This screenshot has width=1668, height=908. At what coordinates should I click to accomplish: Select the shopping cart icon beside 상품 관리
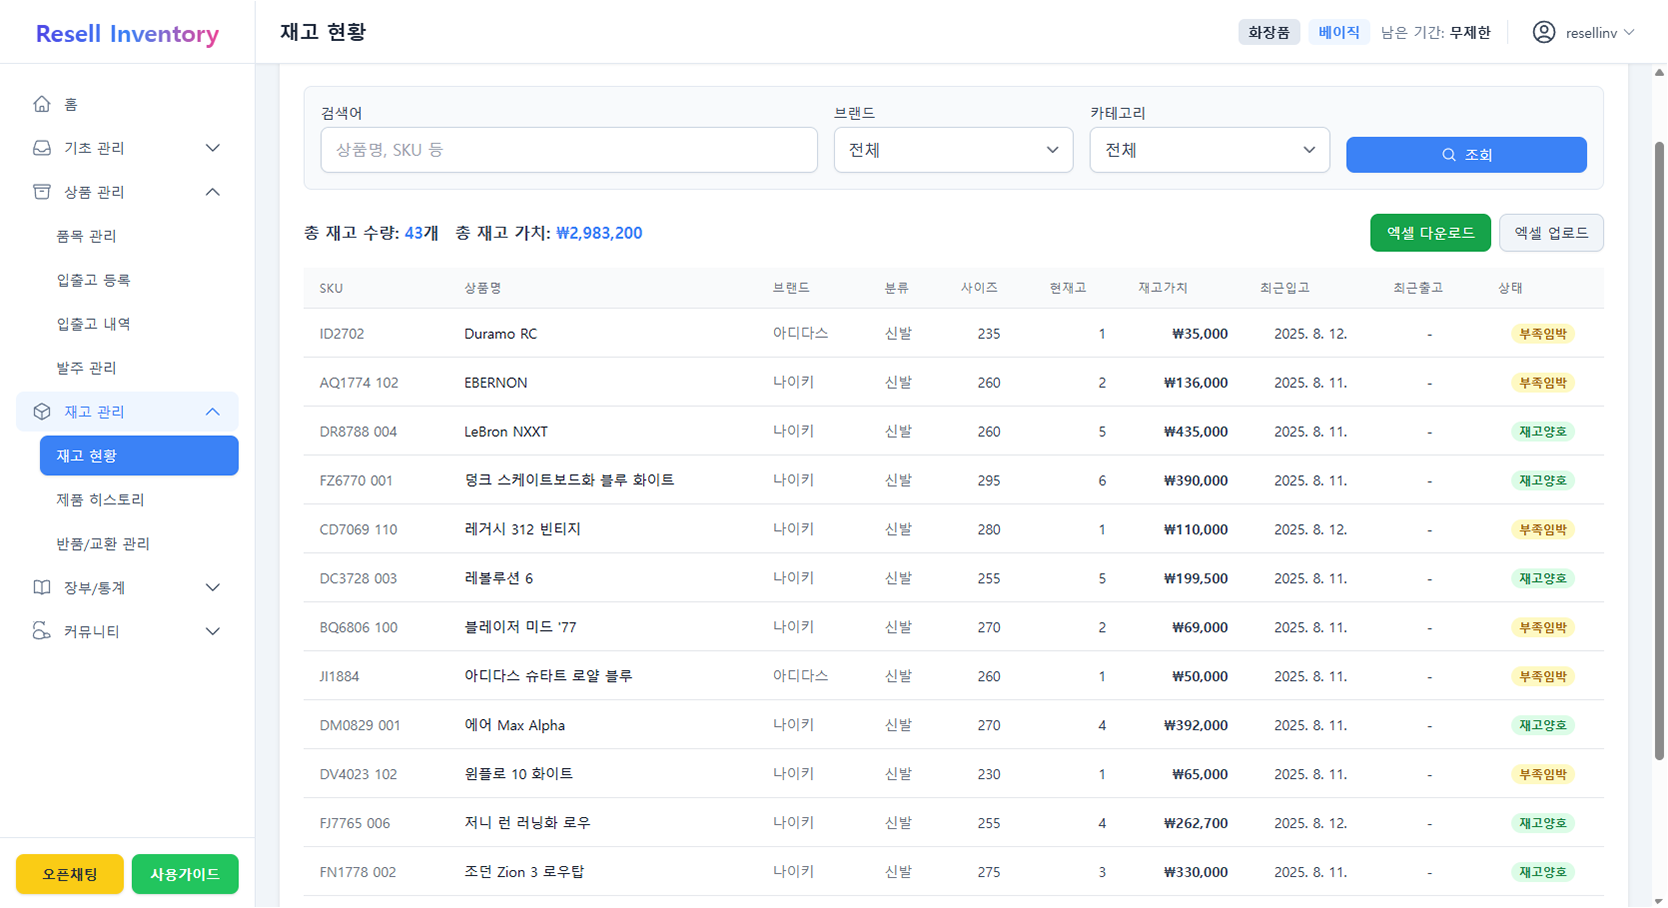(x=41, y=191)
